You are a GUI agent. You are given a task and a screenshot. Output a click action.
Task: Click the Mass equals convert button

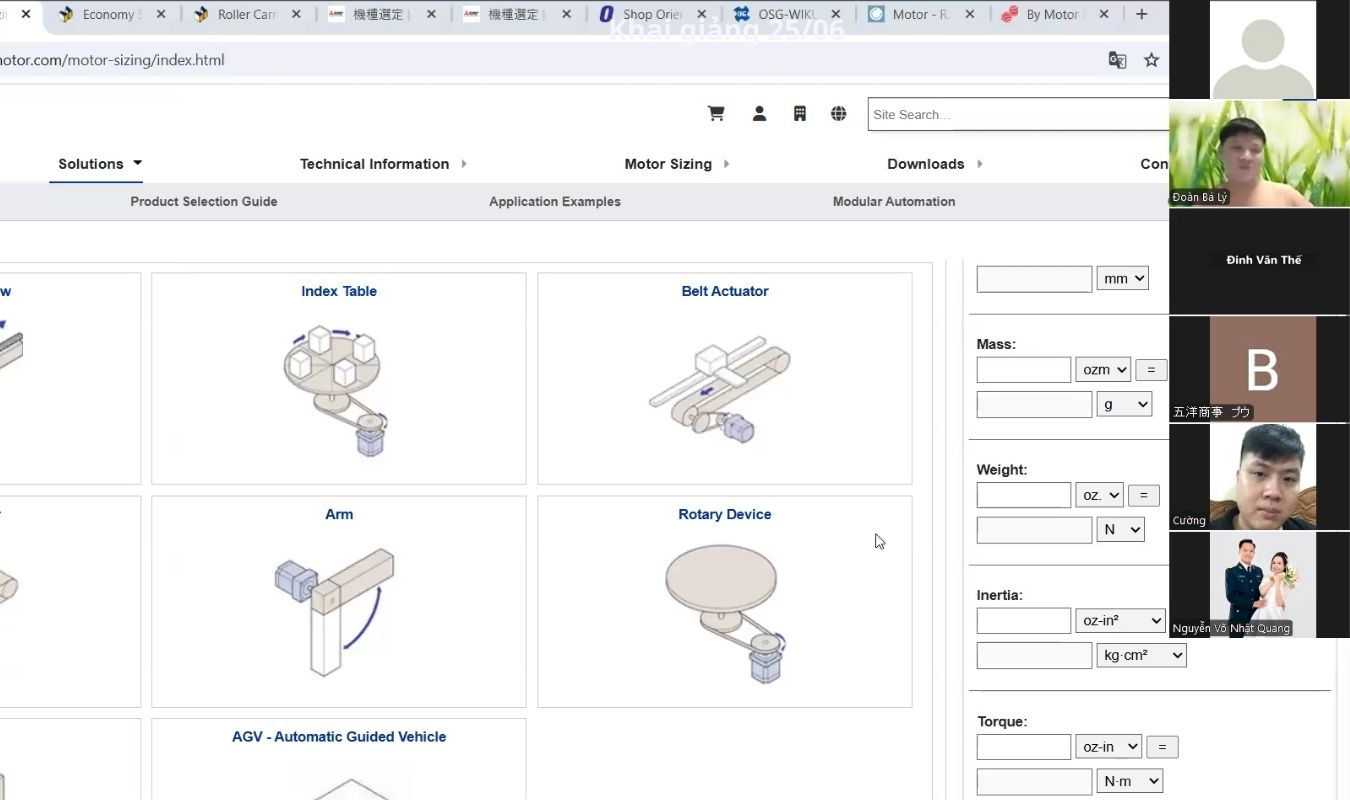1151,370
